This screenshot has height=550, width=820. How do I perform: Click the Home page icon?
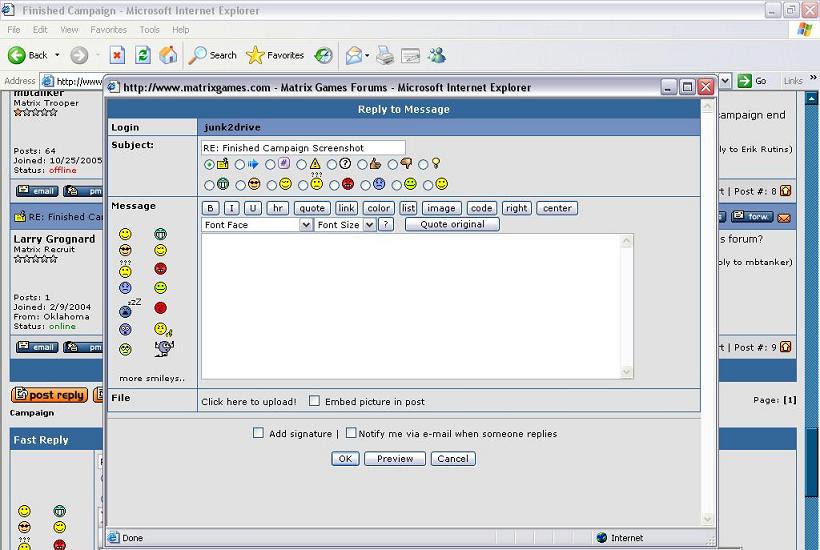tap(168, 55)
